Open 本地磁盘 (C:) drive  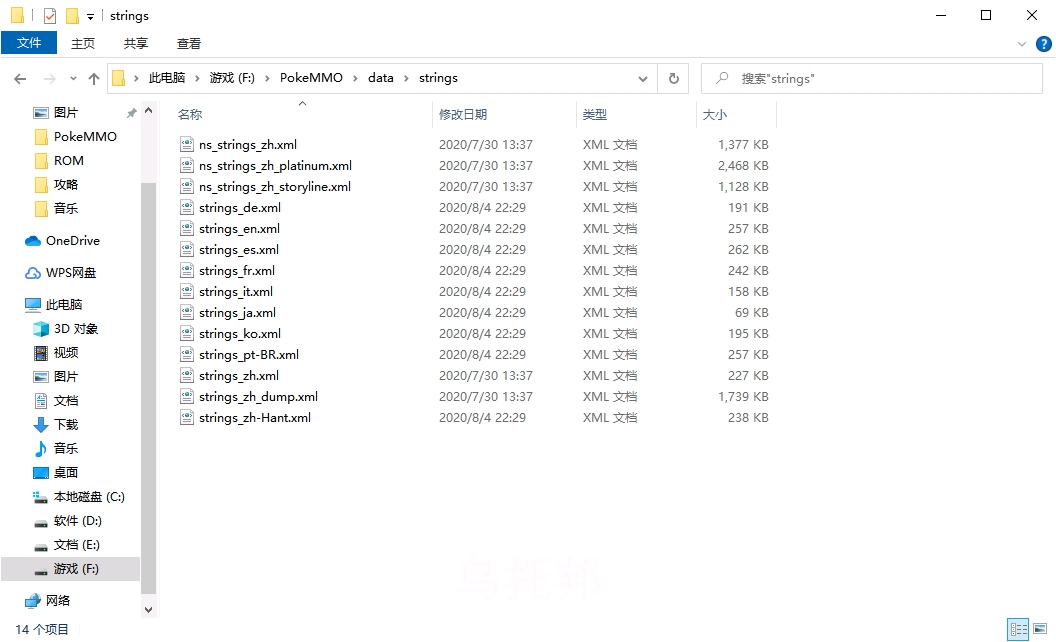(89, 496)
